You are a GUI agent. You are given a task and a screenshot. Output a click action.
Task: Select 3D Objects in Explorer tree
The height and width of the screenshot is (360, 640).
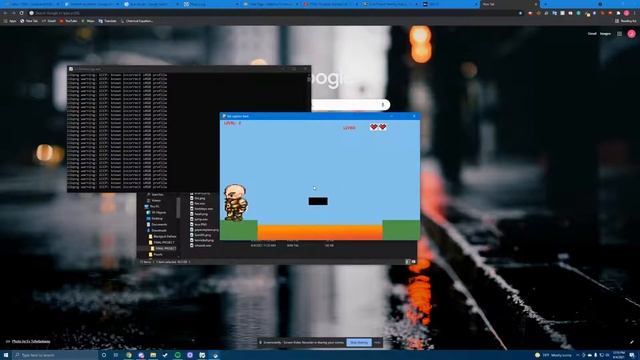tap(156, 212)
